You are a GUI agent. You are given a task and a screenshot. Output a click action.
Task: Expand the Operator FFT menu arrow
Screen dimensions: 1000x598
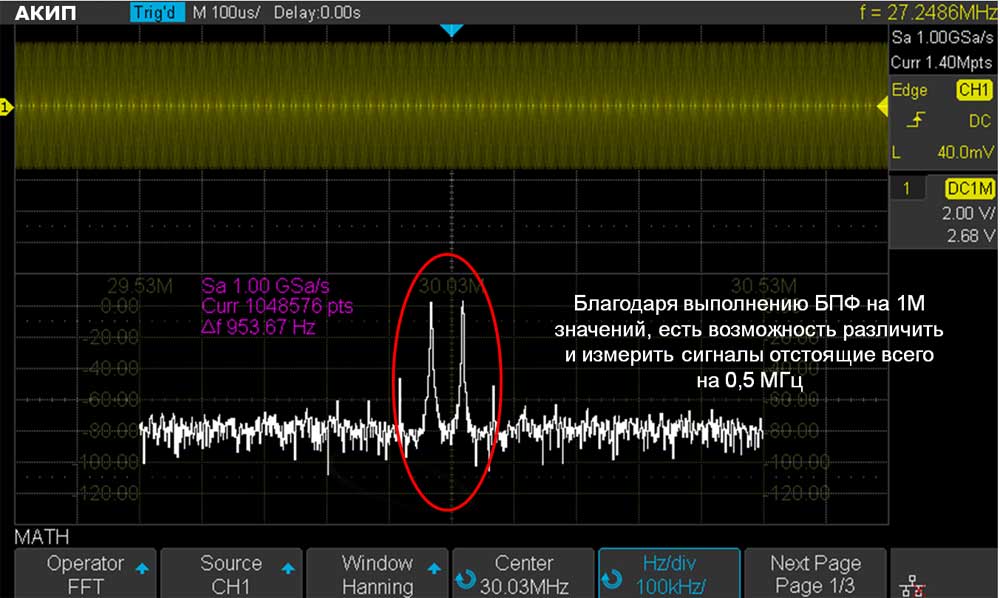click(141, 568)
